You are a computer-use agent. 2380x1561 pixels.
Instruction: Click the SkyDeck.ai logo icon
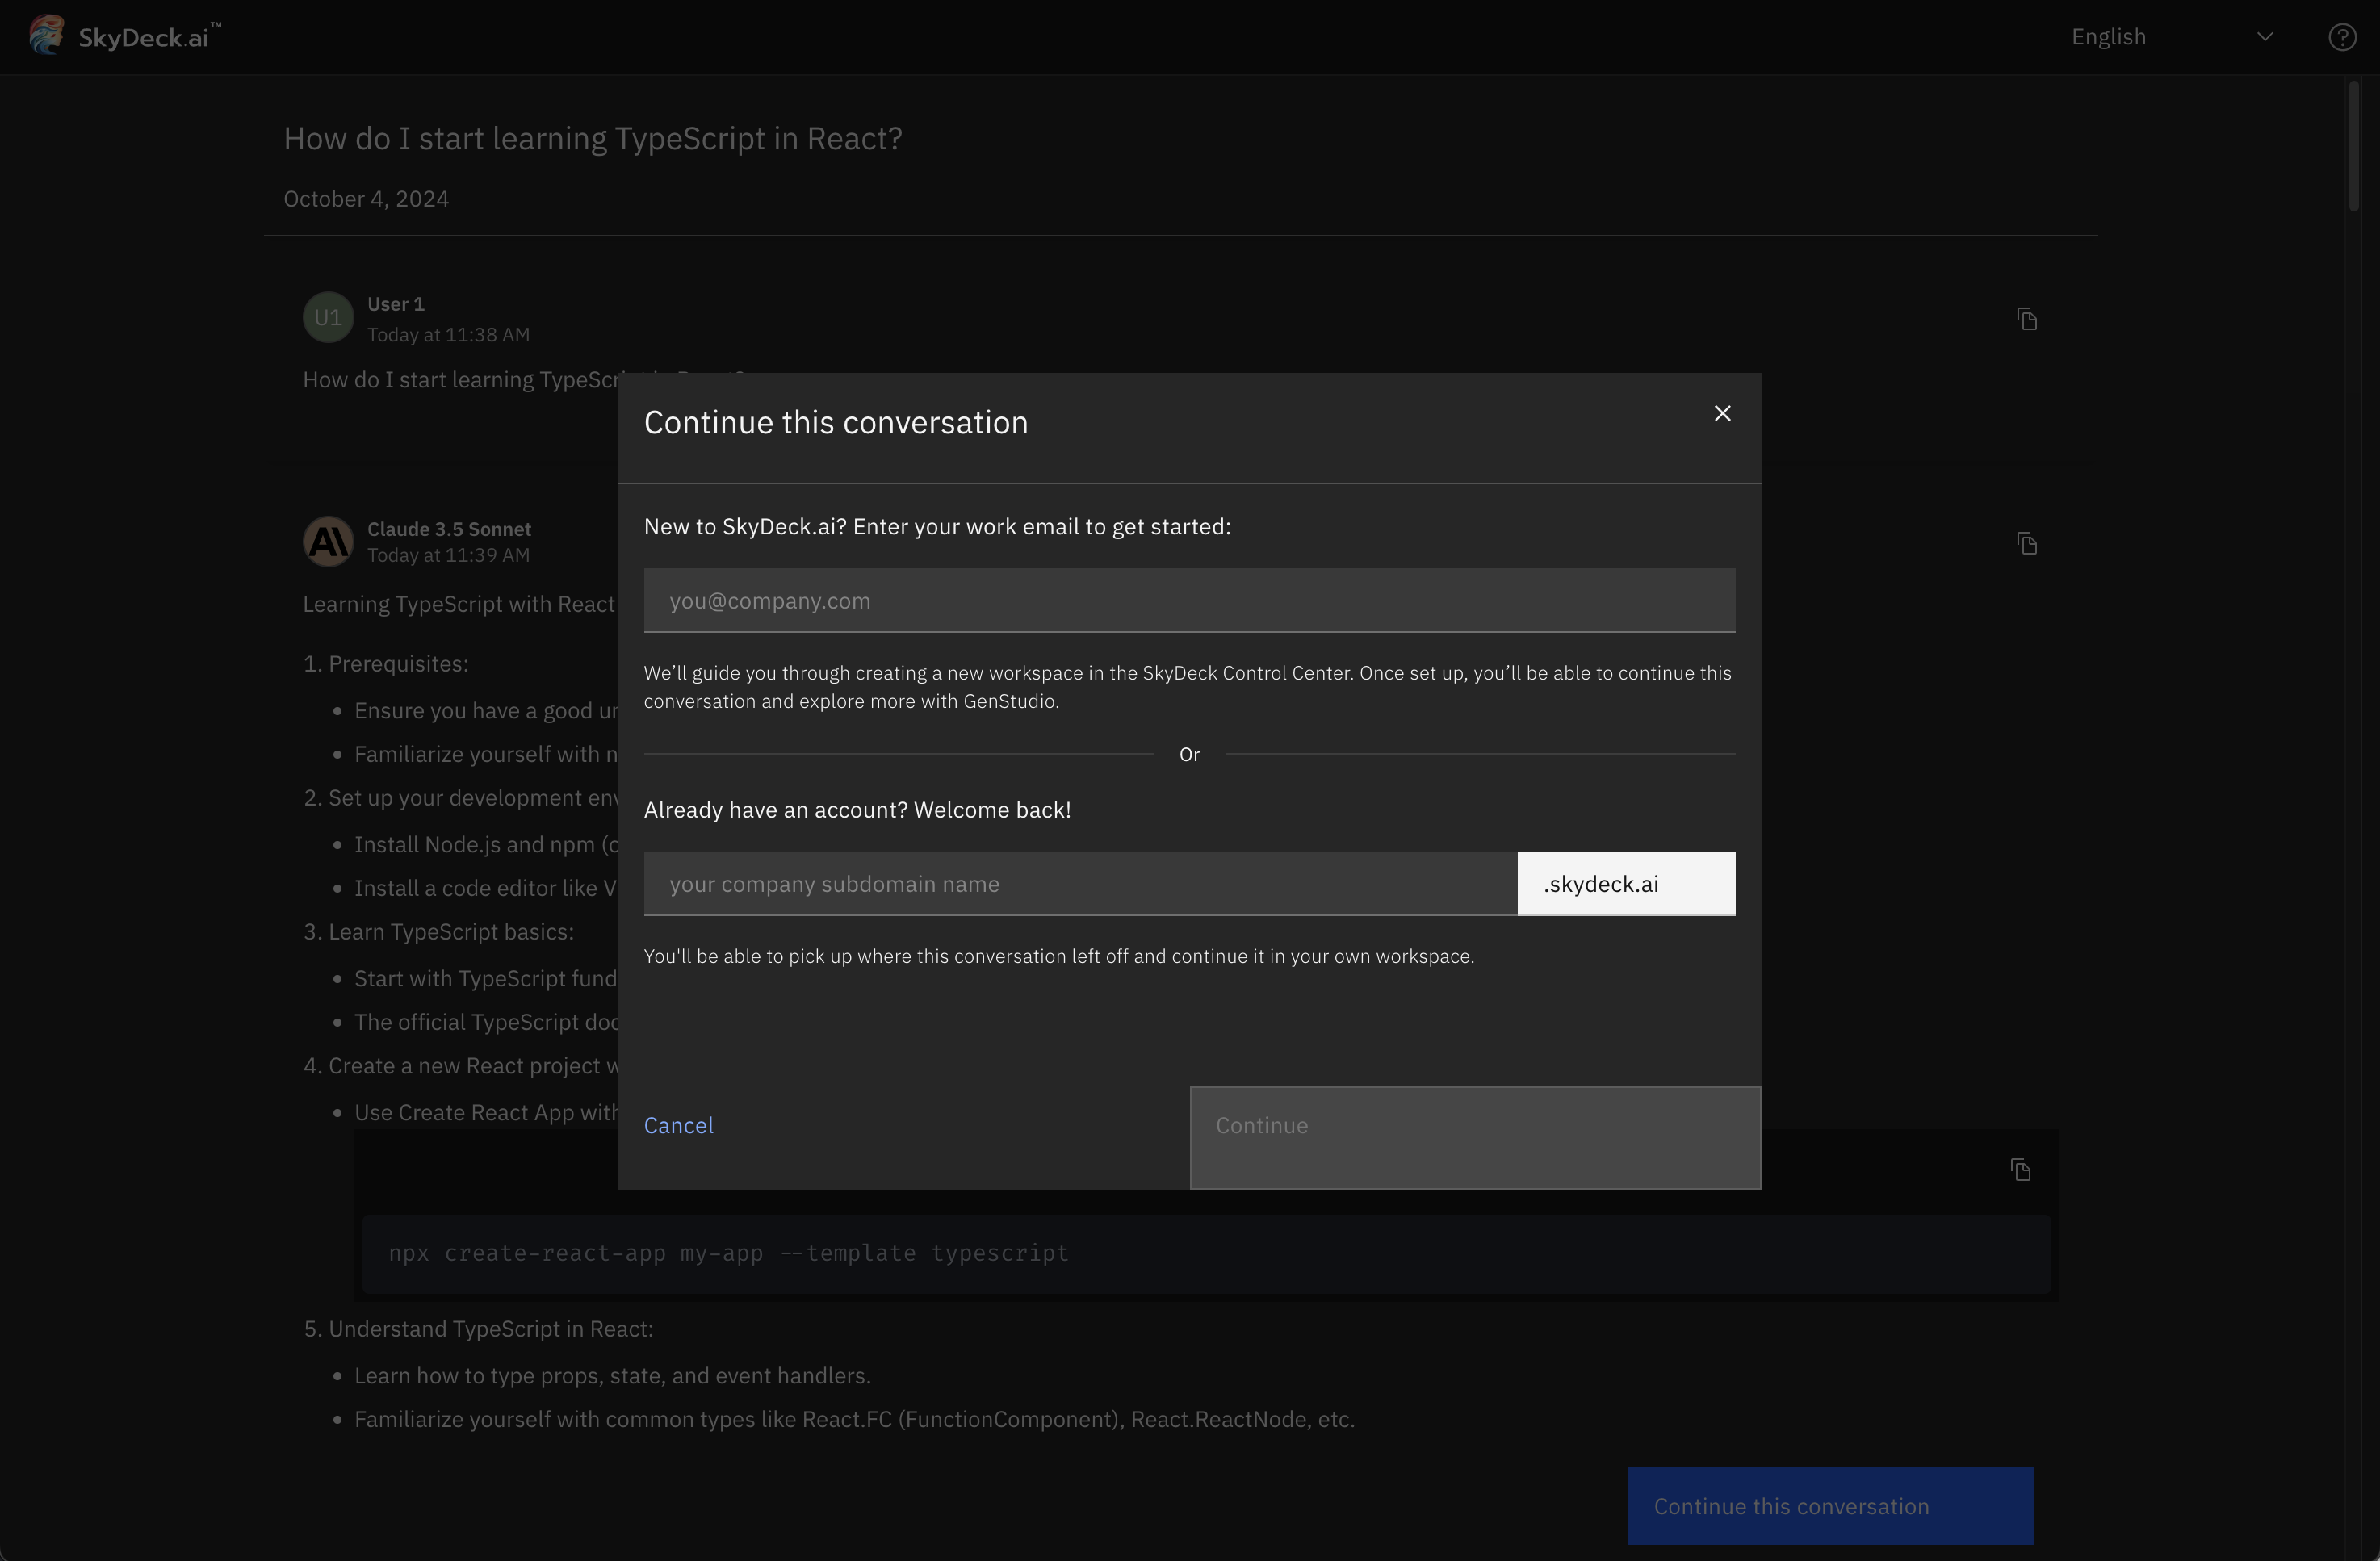click(x=45, y=35)
